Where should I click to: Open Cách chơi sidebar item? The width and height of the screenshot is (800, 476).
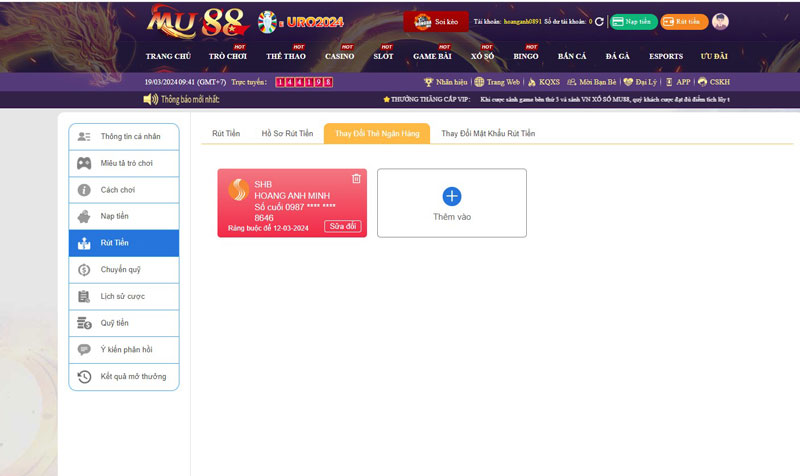point(124,190)
